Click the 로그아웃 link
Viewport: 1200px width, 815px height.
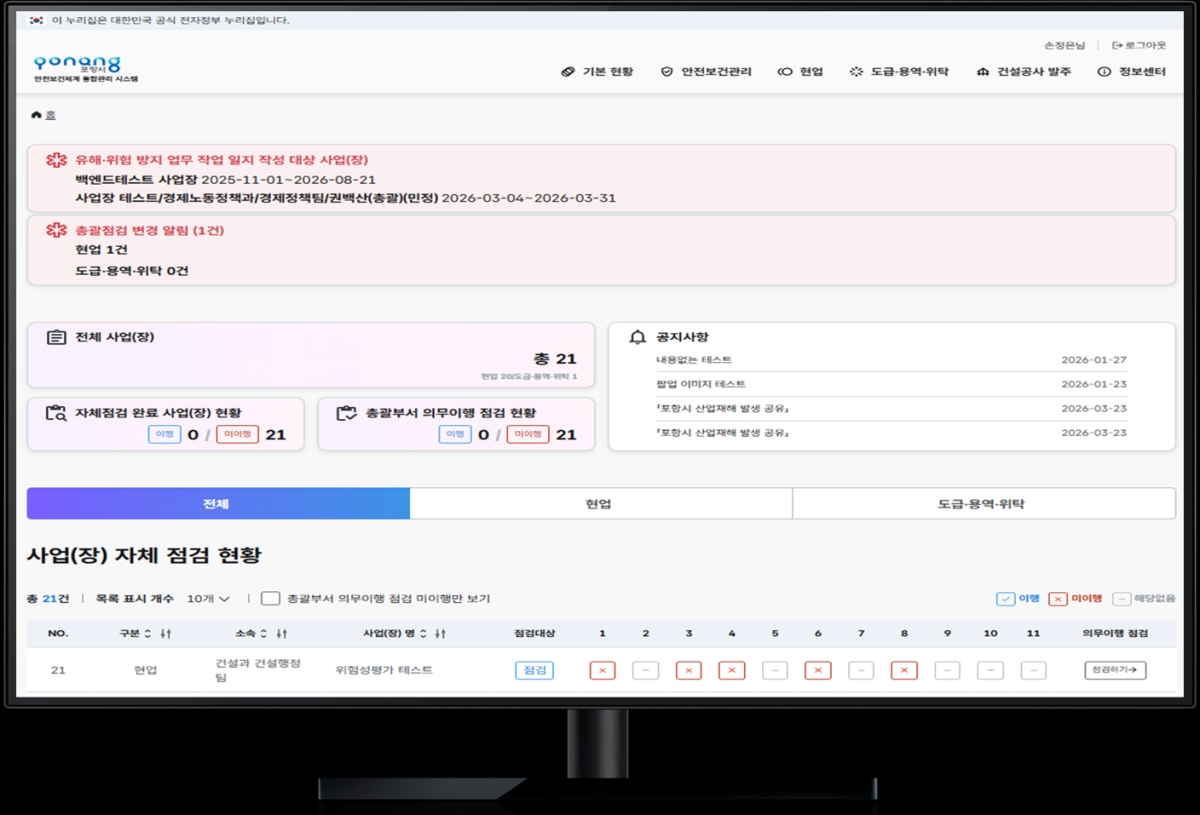[x=1139, y=45]
